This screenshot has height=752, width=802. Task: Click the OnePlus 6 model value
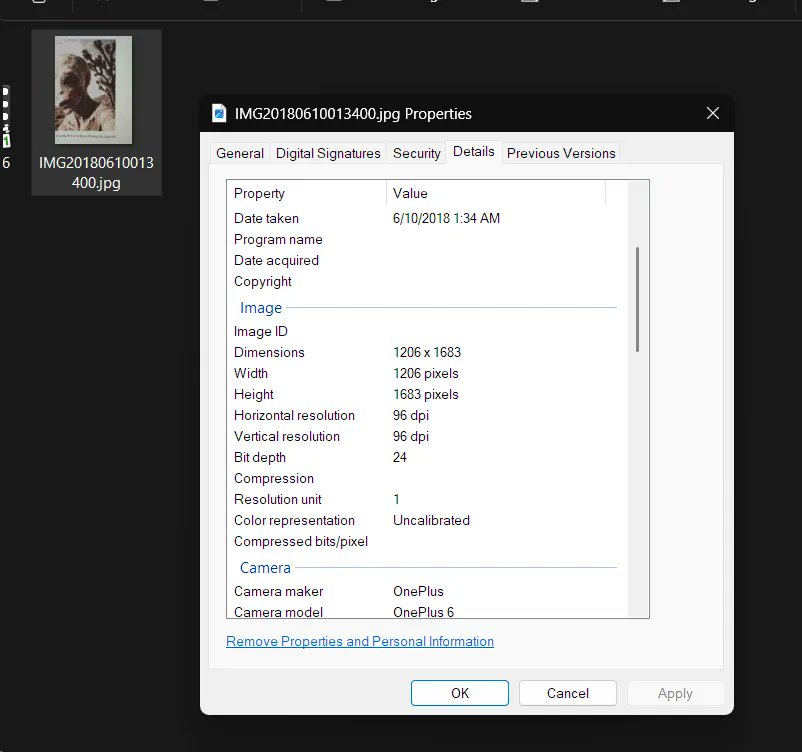click(x=423, y=612)
